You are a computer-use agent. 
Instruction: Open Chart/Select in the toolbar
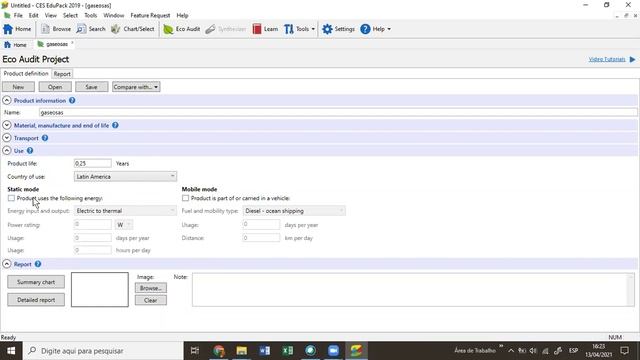[133, 29]
